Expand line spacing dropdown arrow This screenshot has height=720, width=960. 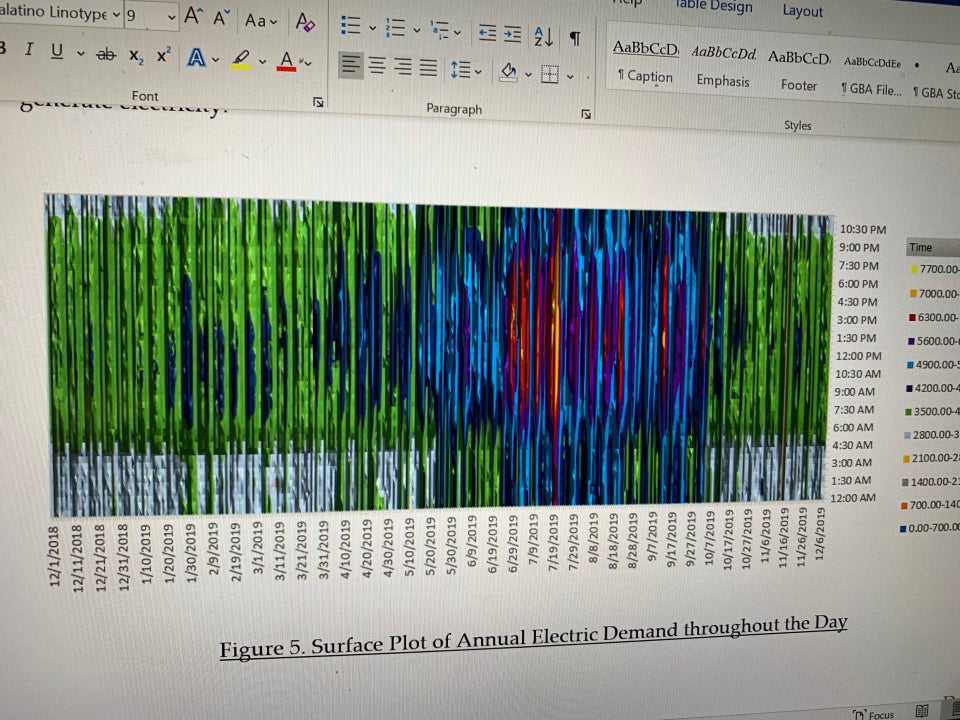tap(478, 72)
